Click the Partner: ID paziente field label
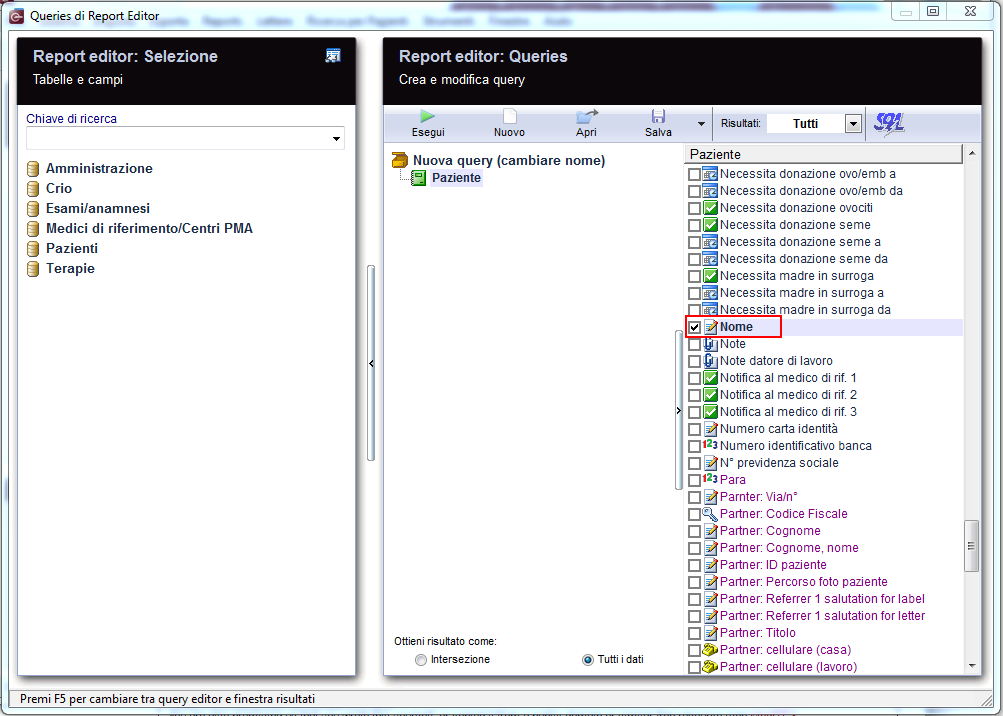The height and width of the screenshot is (716, 1003). 773,565
